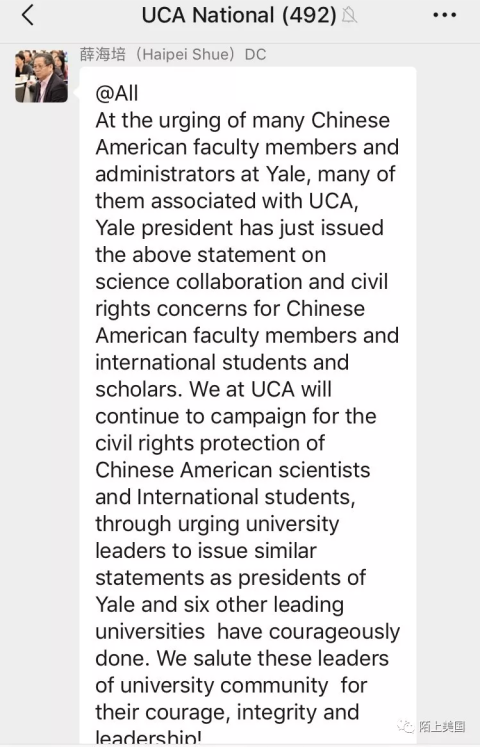Tap line "universities have courageously"
Viewport: 480px width, 747px height.
click(248, 632)
